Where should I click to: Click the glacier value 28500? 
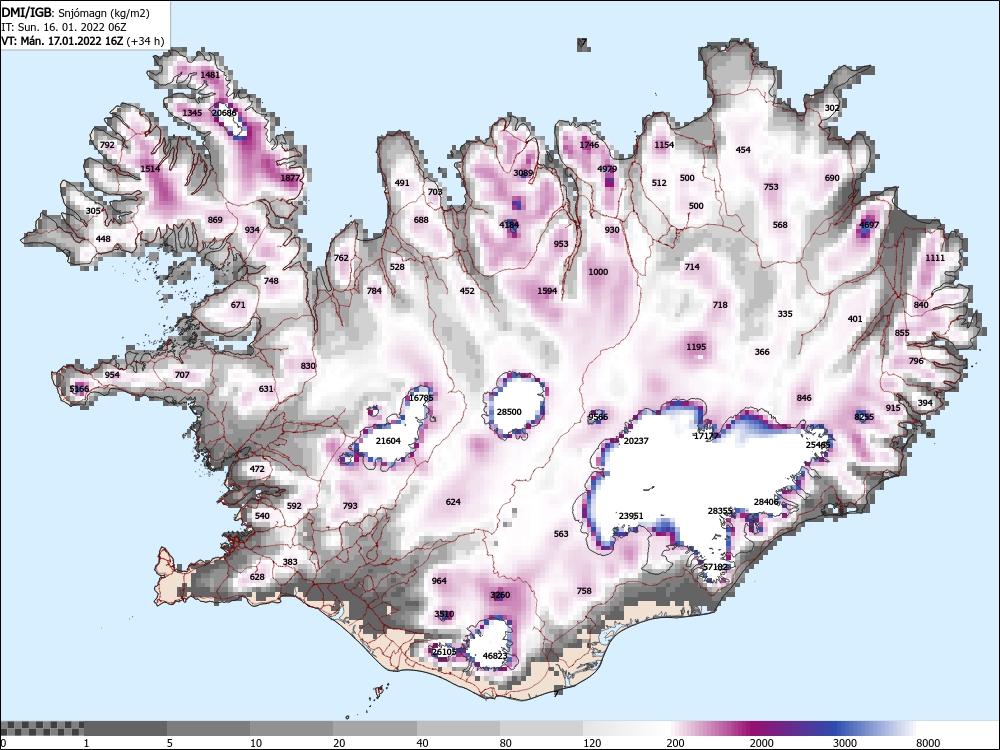pyautogui.click(x=509, y=412)
